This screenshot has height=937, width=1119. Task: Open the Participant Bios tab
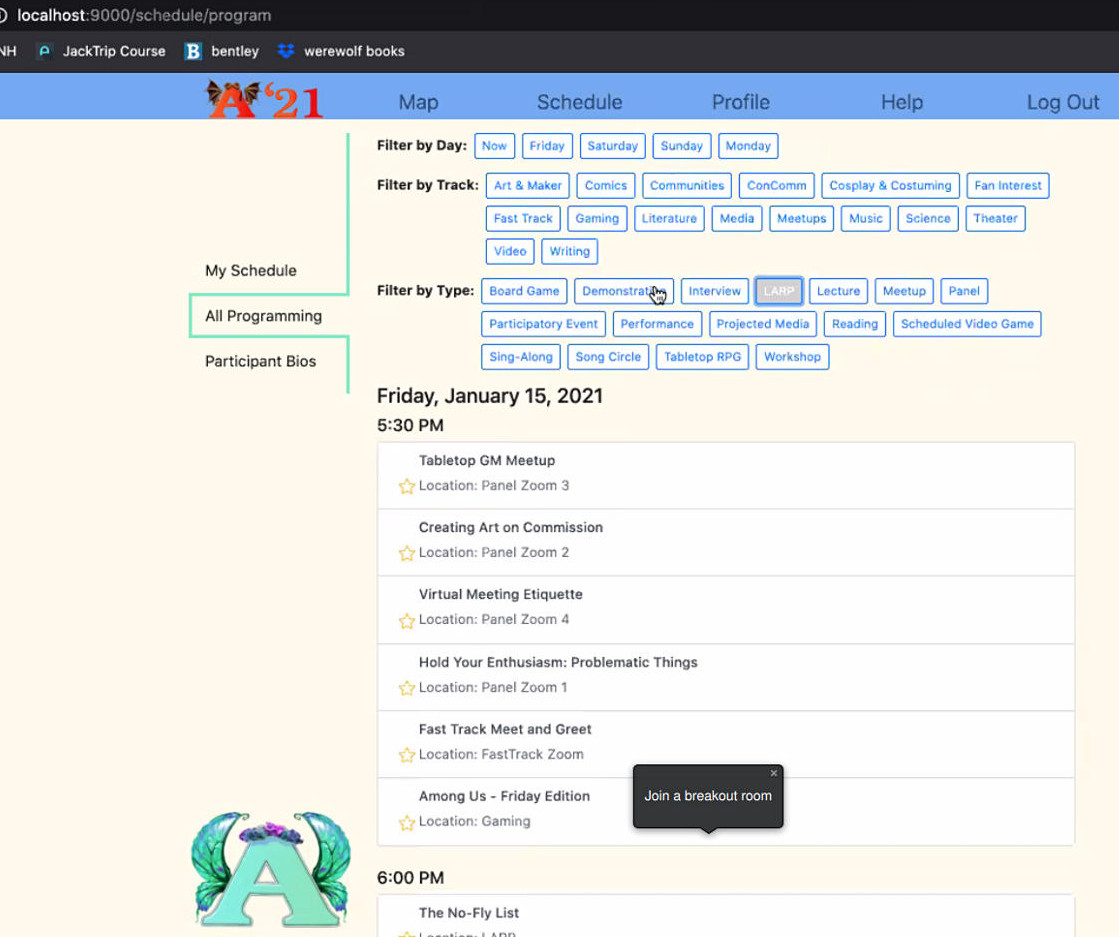(260, 362)
